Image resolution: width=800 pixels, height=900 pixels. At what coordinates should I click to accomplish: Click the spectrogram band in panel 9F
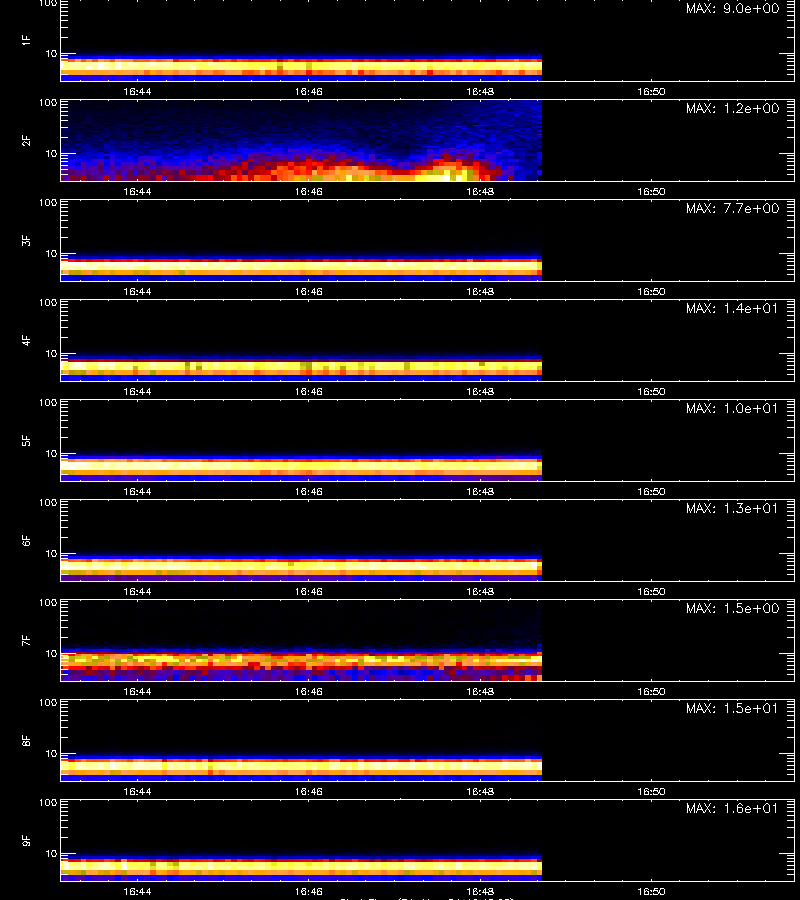301,868
